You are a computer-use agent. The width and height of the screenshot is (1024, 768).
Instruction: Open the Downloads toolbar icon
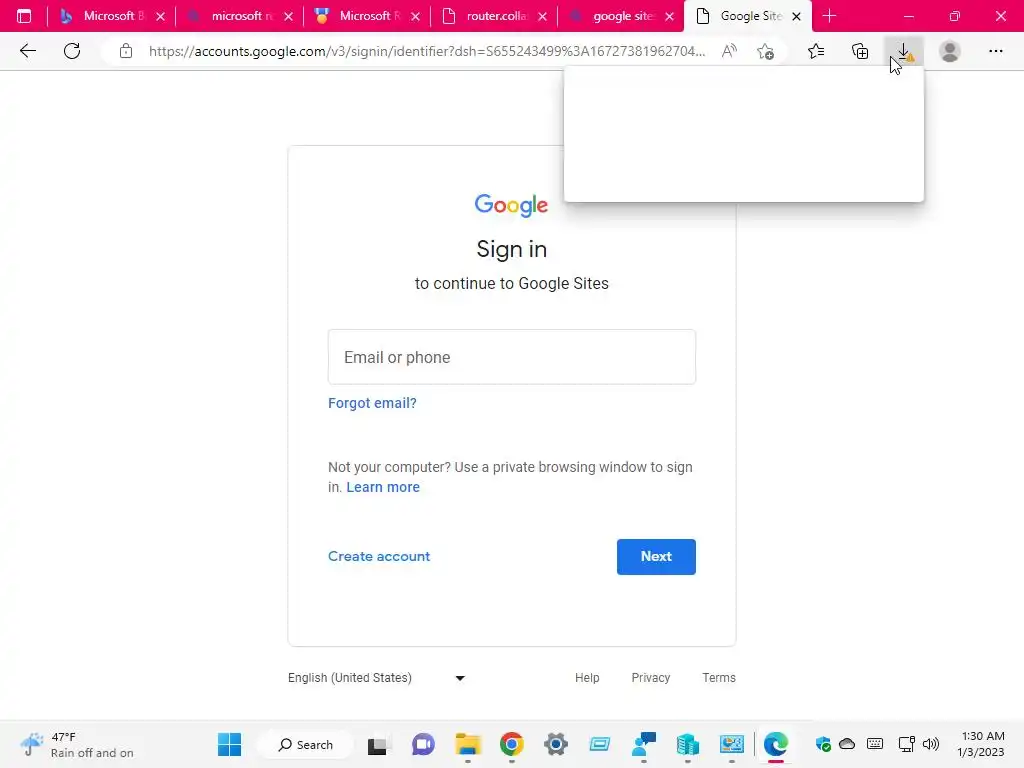tap(904, 51)
